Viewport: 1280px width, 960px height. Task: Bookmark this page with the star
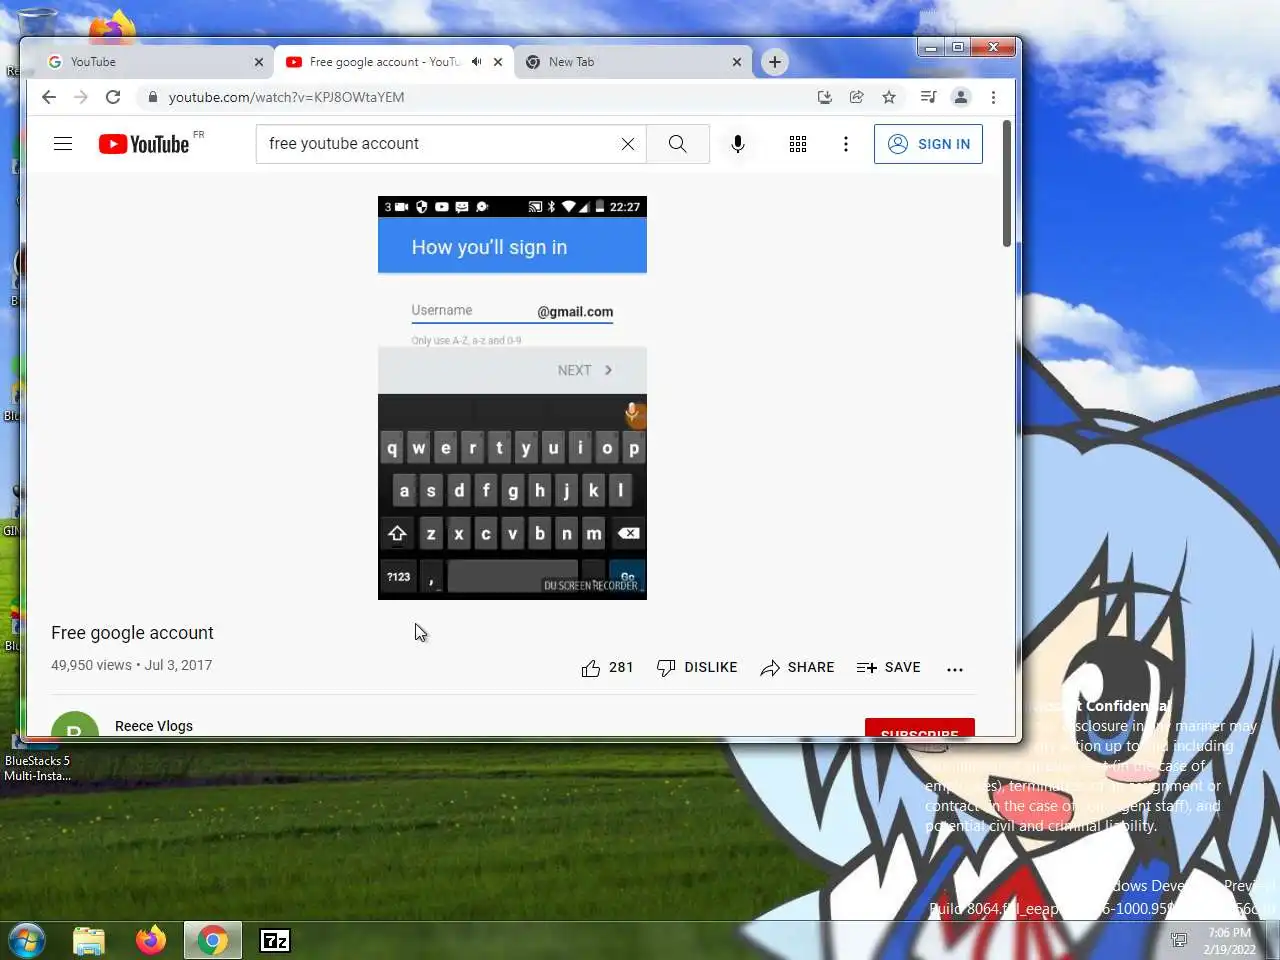tap(889, 97)
